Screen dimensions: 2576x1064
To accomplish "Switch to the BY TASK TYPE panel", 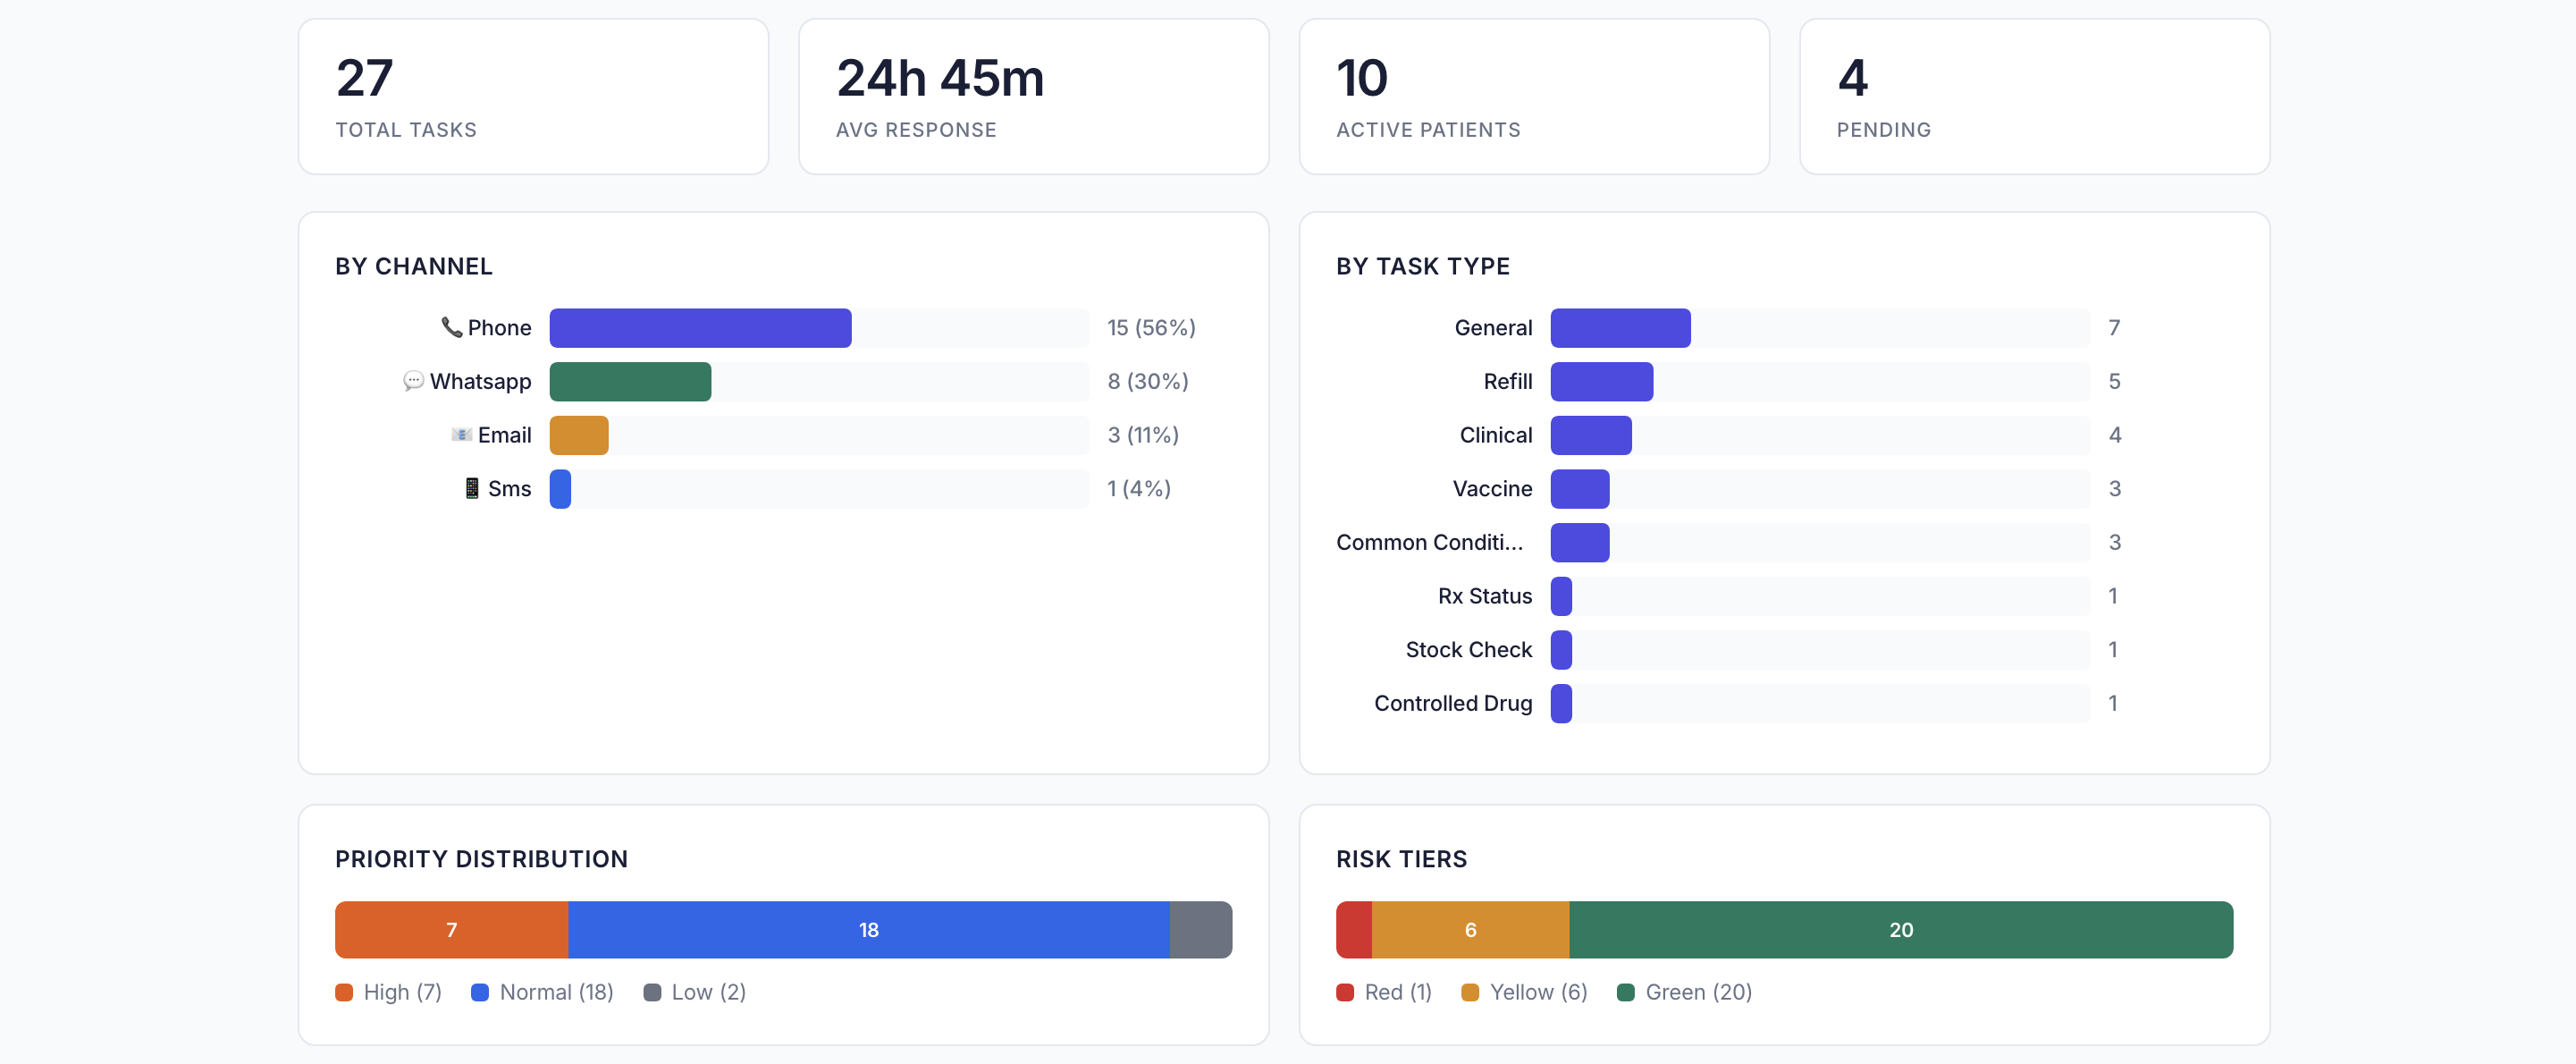I will click(x=1423, y=266).
